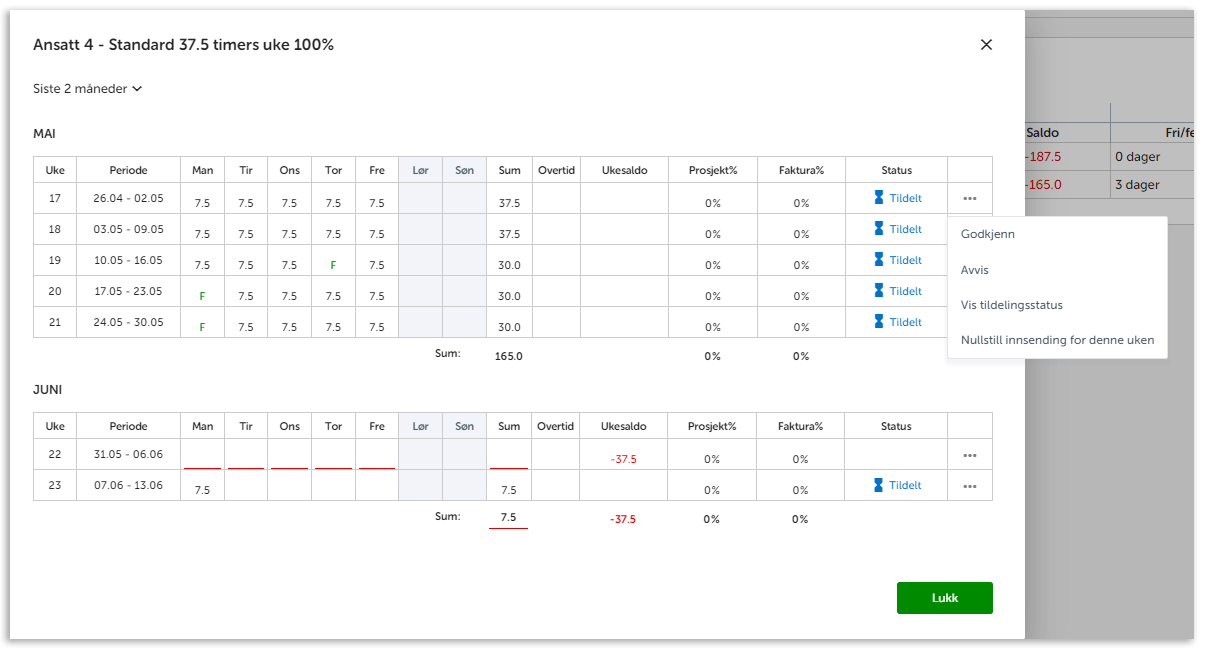
Task: Click the hourglass status icon for week 19
Action: tap(879, 260)
